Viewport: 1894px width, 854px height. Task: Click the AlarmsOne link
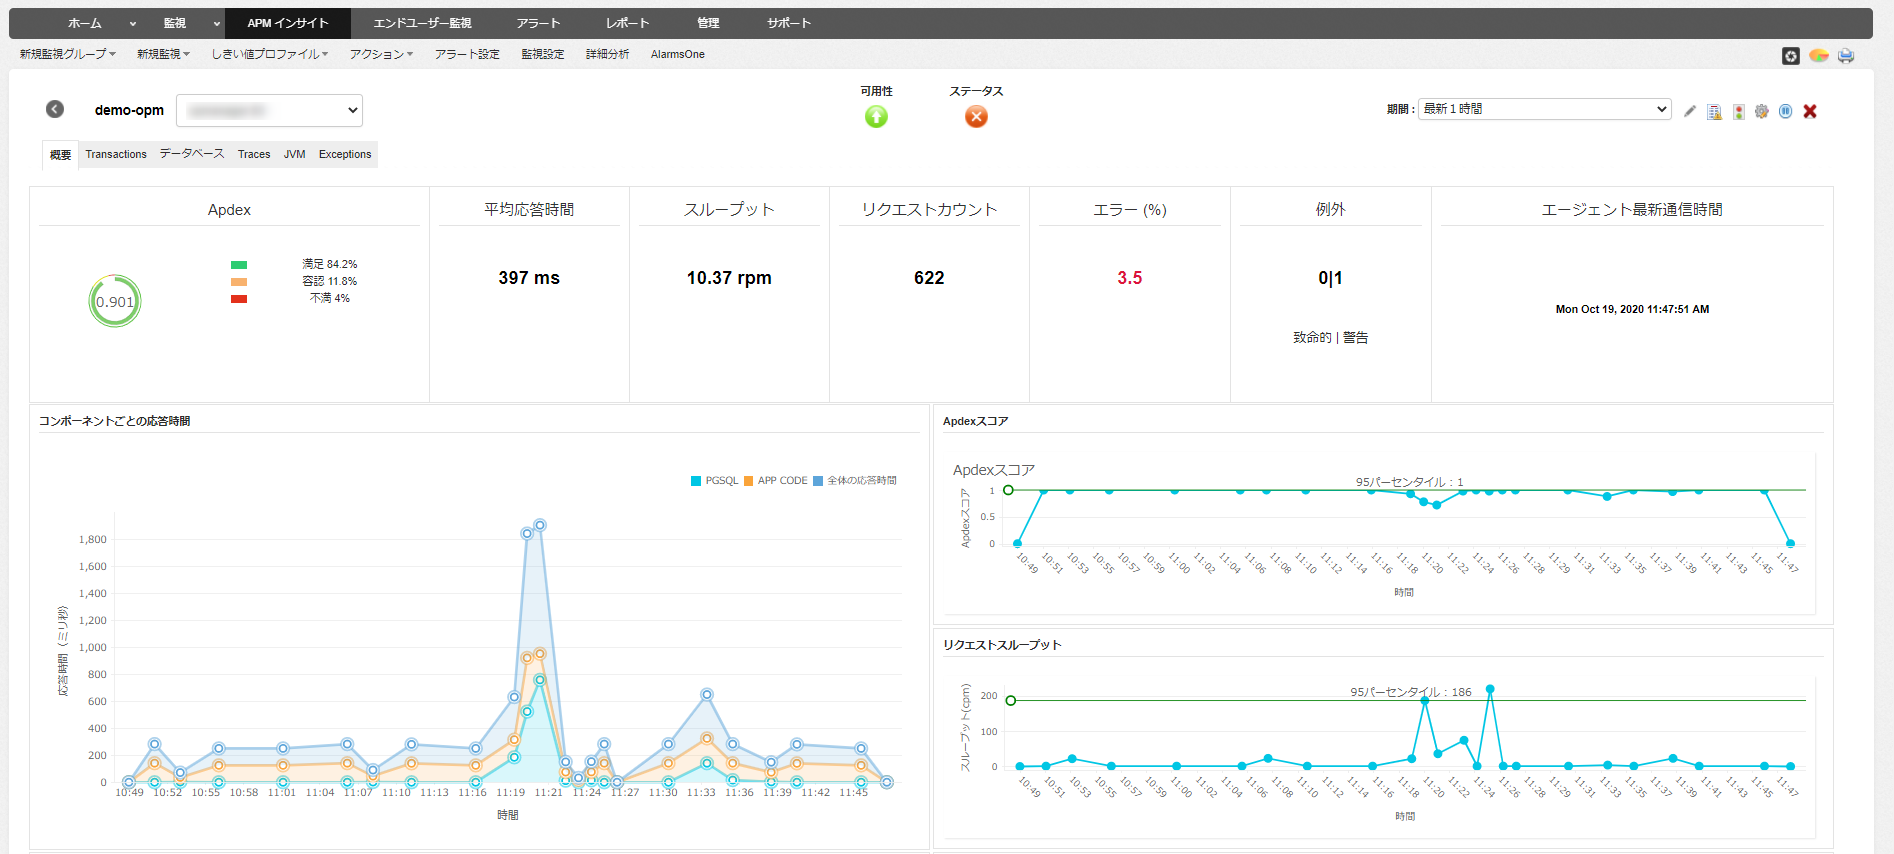point(677,54)
